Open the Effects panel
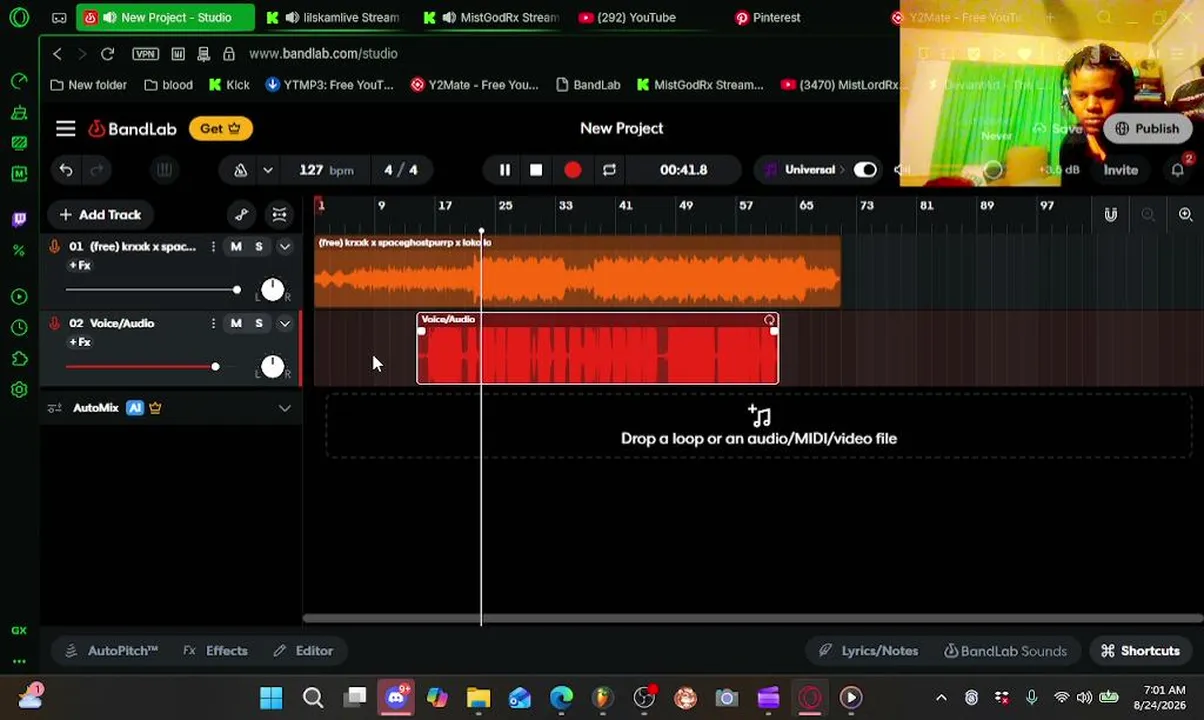The image size is (1204, 720). pyautogui.click(x=216, y=651)
